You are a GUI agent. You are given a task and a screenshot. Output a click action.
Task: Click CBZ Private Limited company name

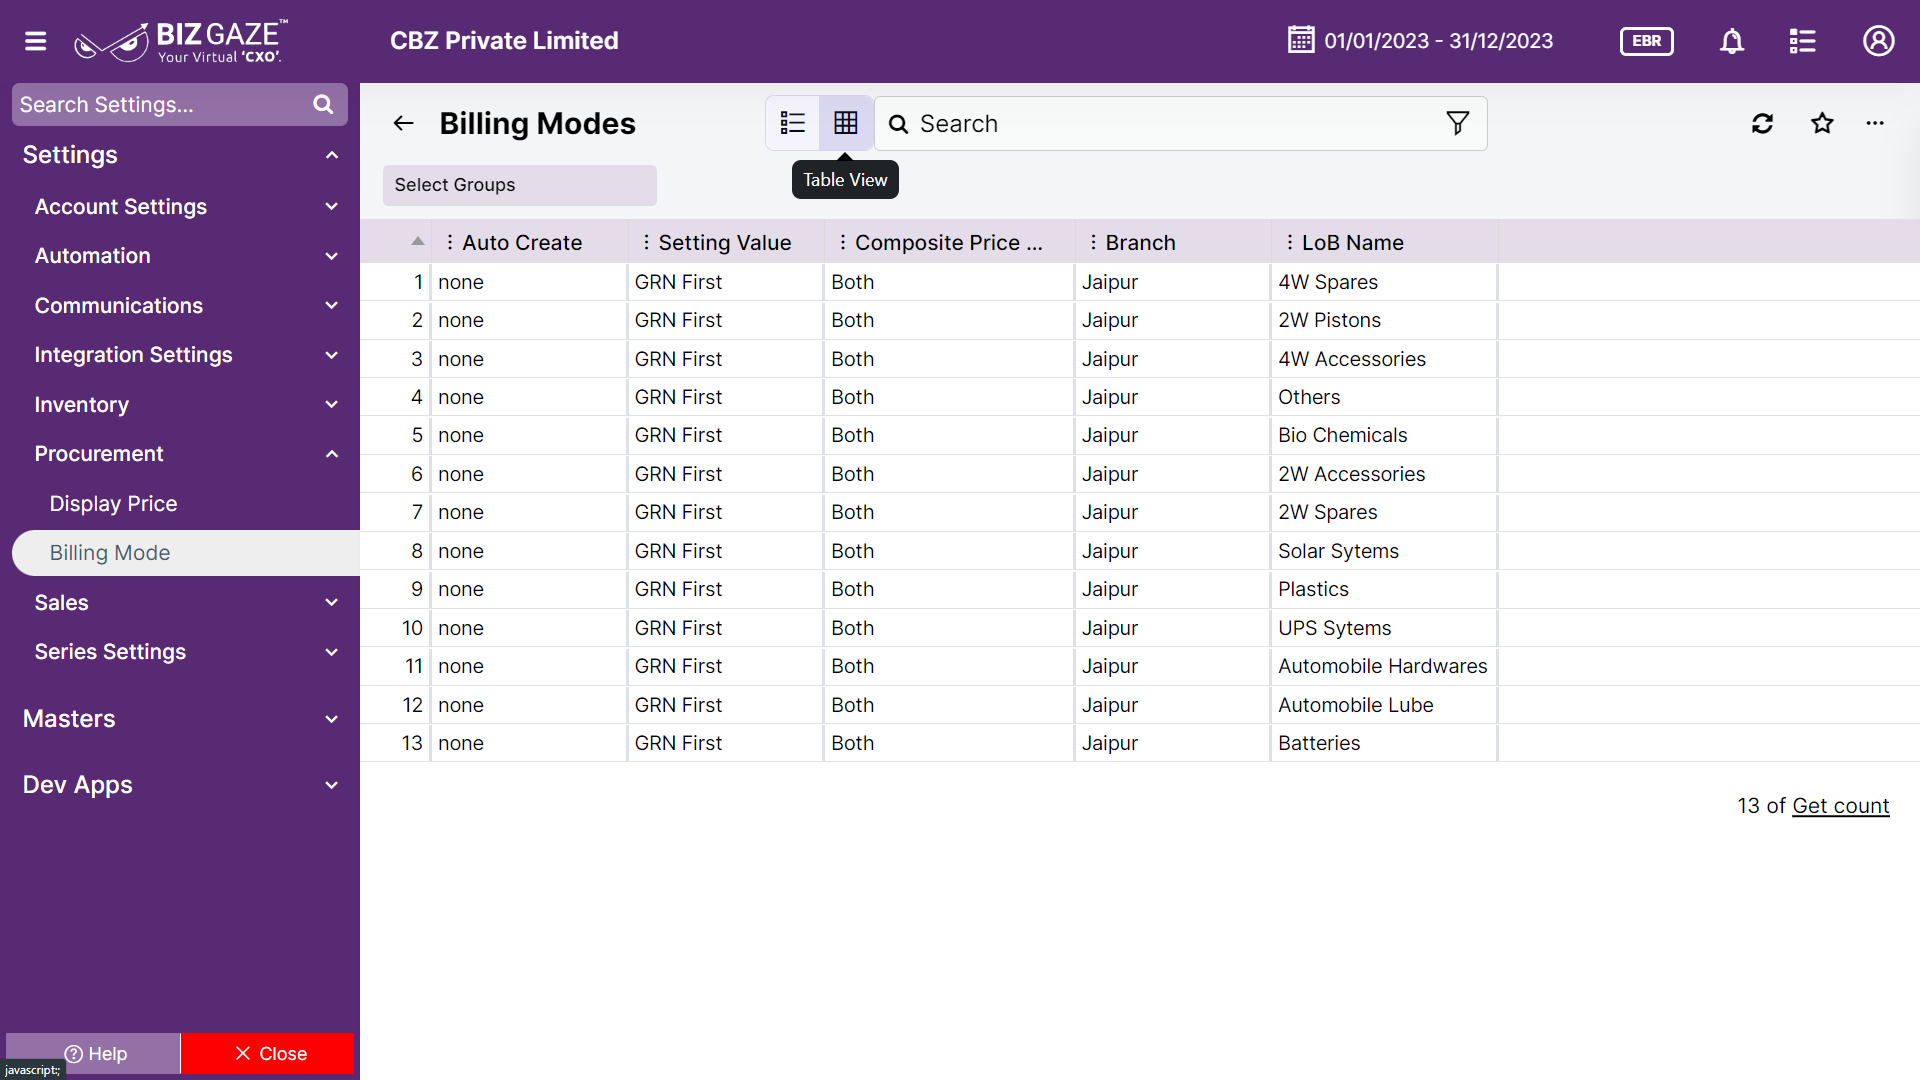(504, 41)
